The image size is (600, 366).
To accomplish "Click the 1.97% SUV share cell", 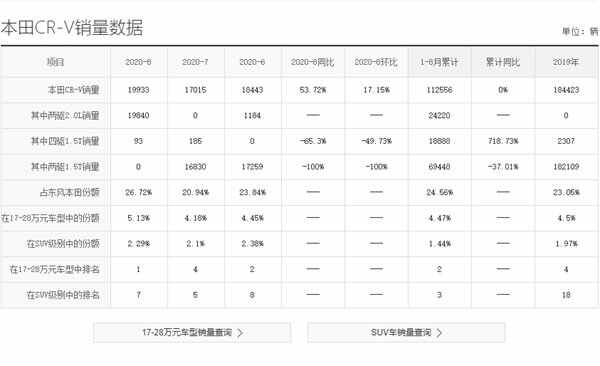I will coord(566,243).
